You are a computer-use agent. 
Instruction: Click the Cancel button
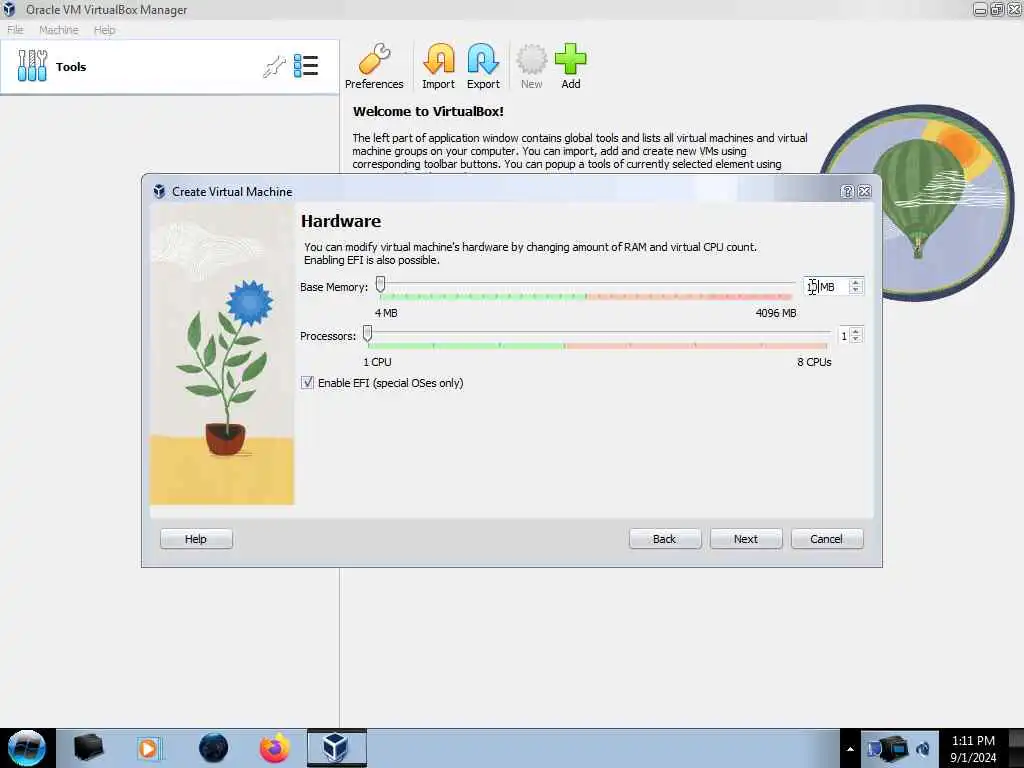[827, 539]
